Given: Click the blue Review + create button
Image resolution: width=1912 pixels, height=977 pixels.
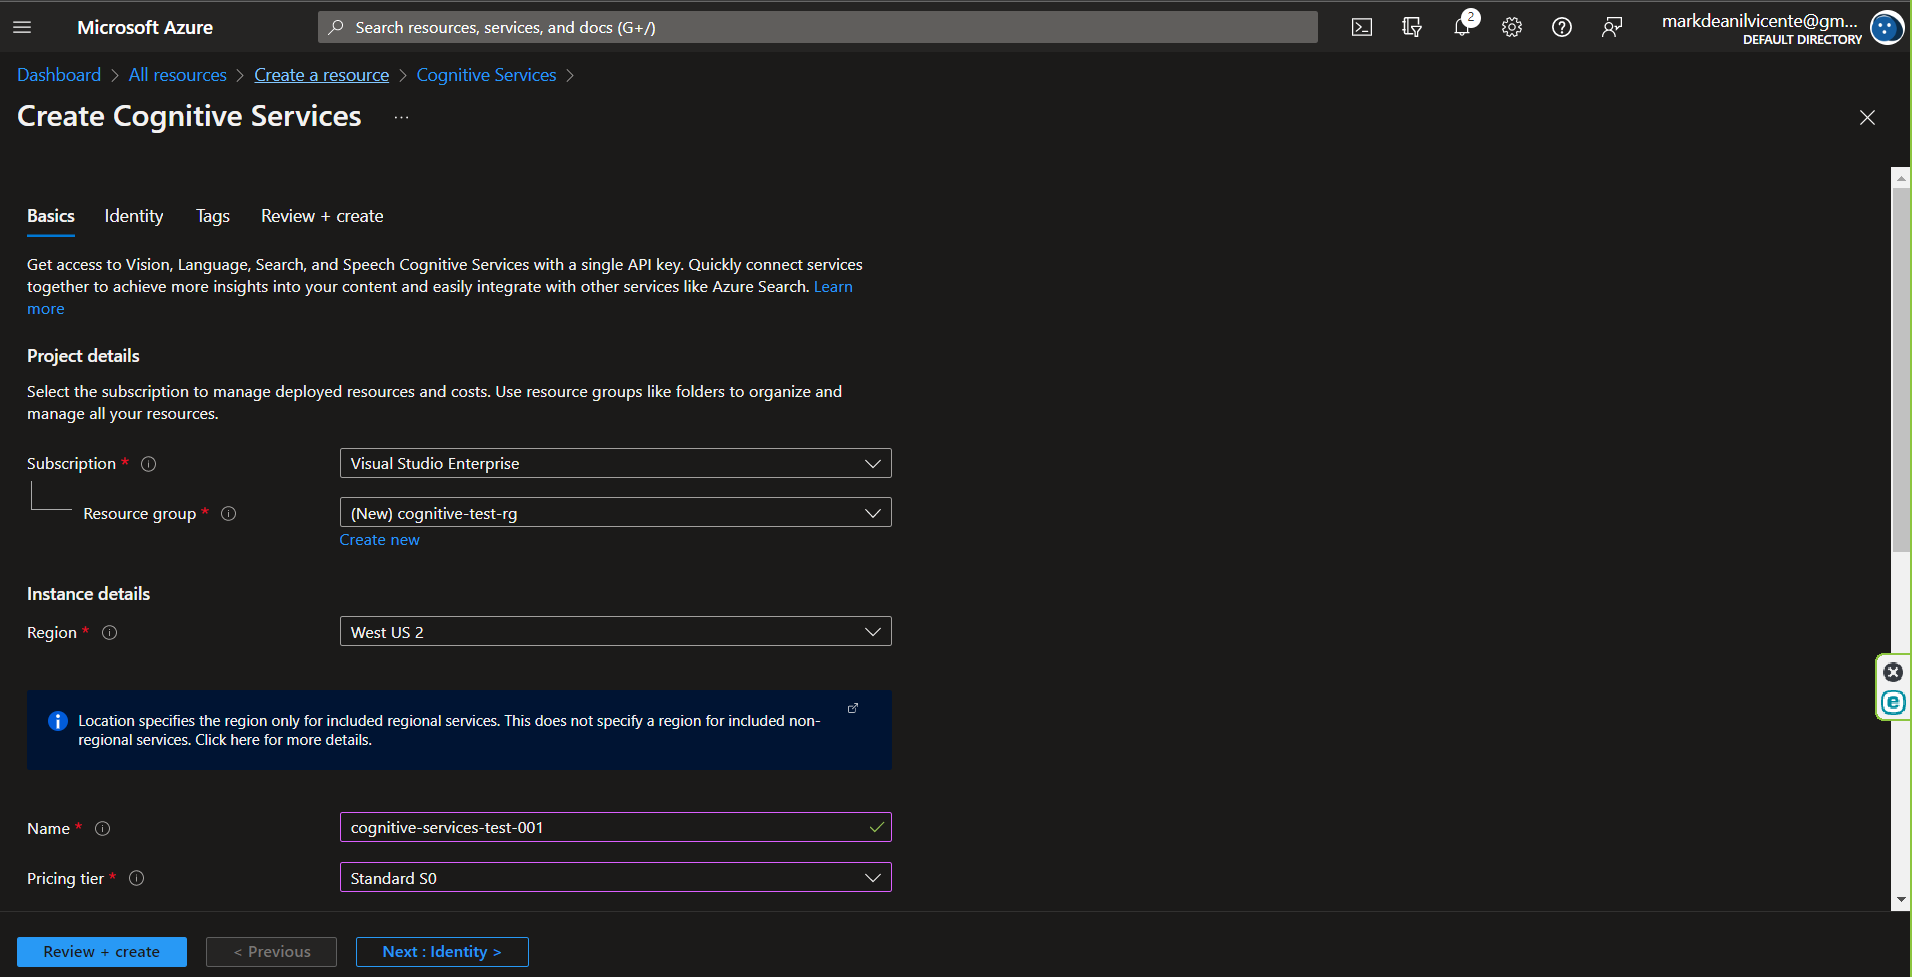Looking at the screenshot, I should pyautogui.click(x=102, y=952).
